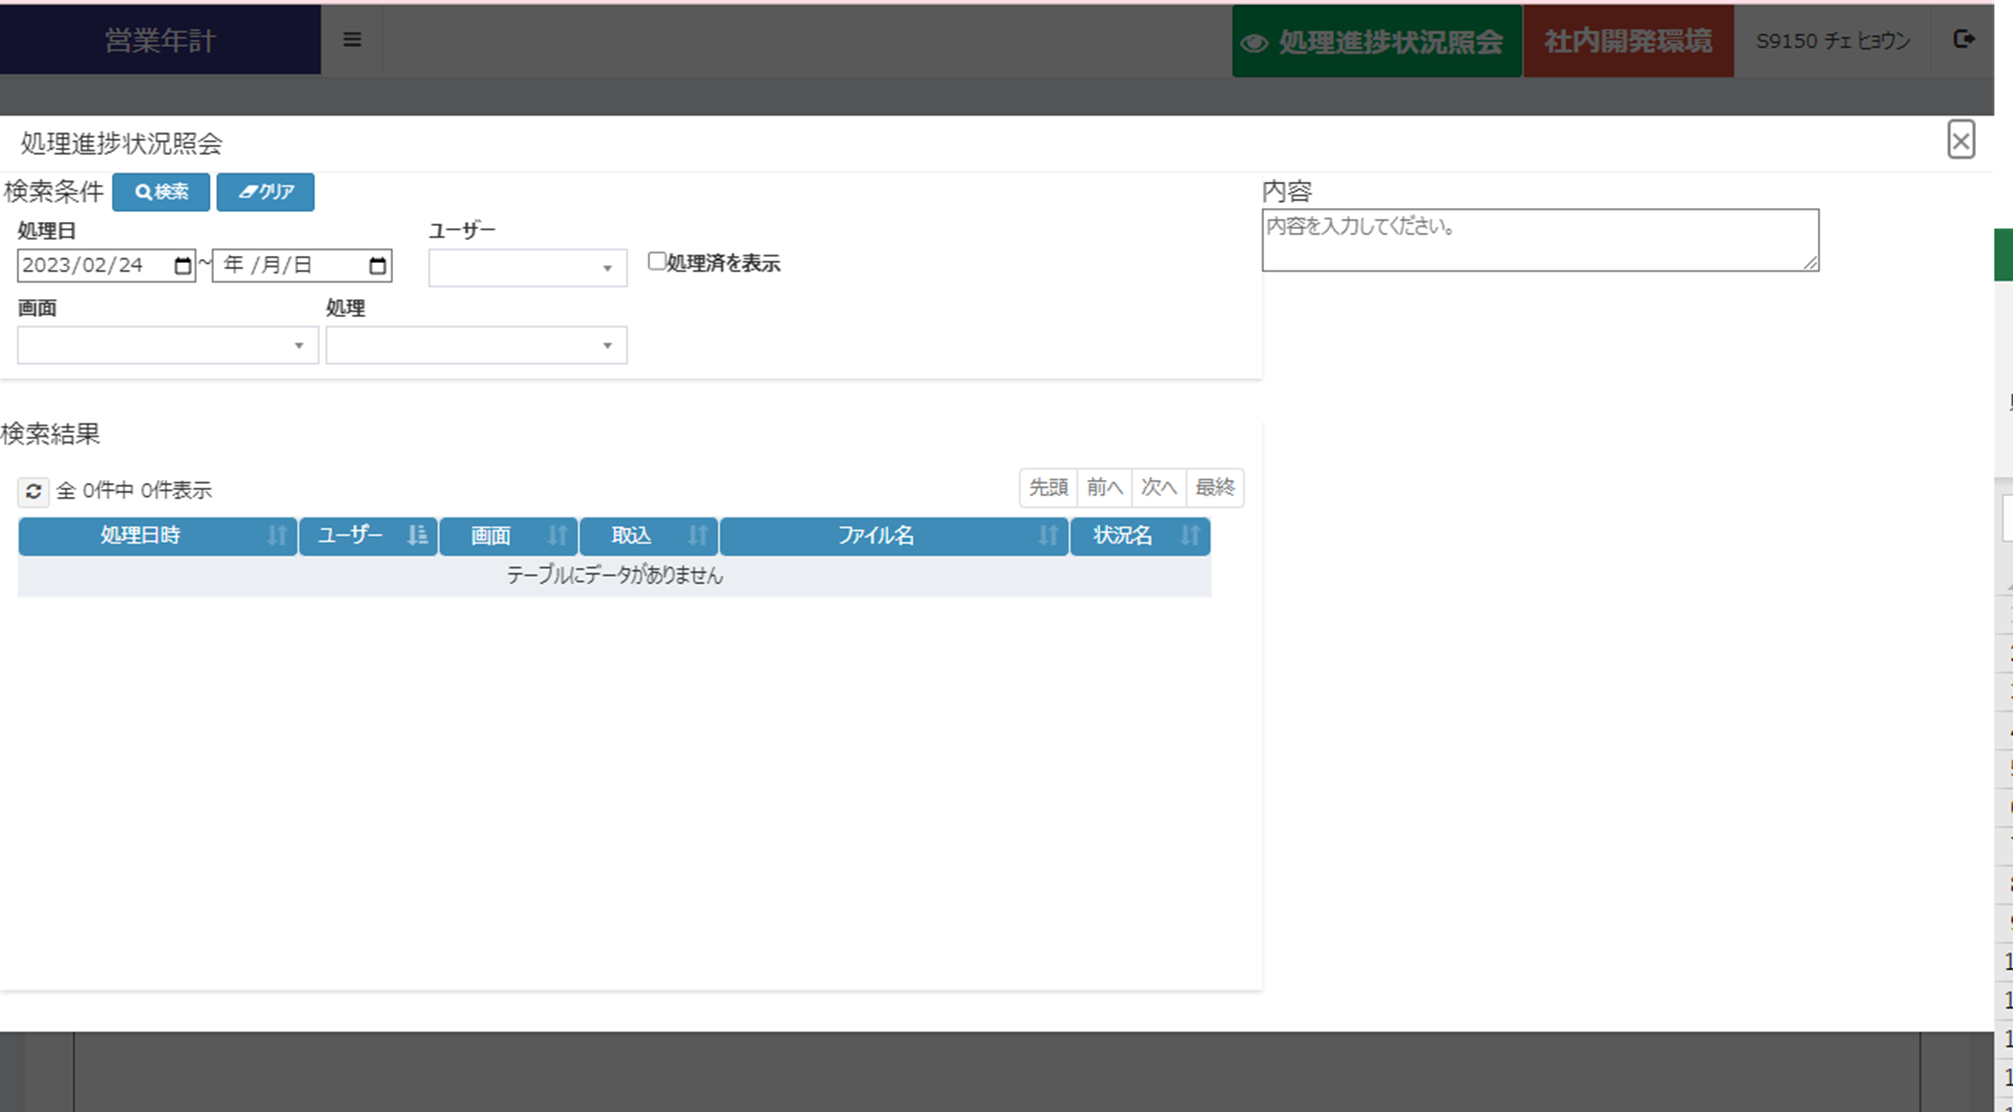Click the hamburger menu icon
Viewport: 2013px width, 1112px height.
tap(352, 40)
